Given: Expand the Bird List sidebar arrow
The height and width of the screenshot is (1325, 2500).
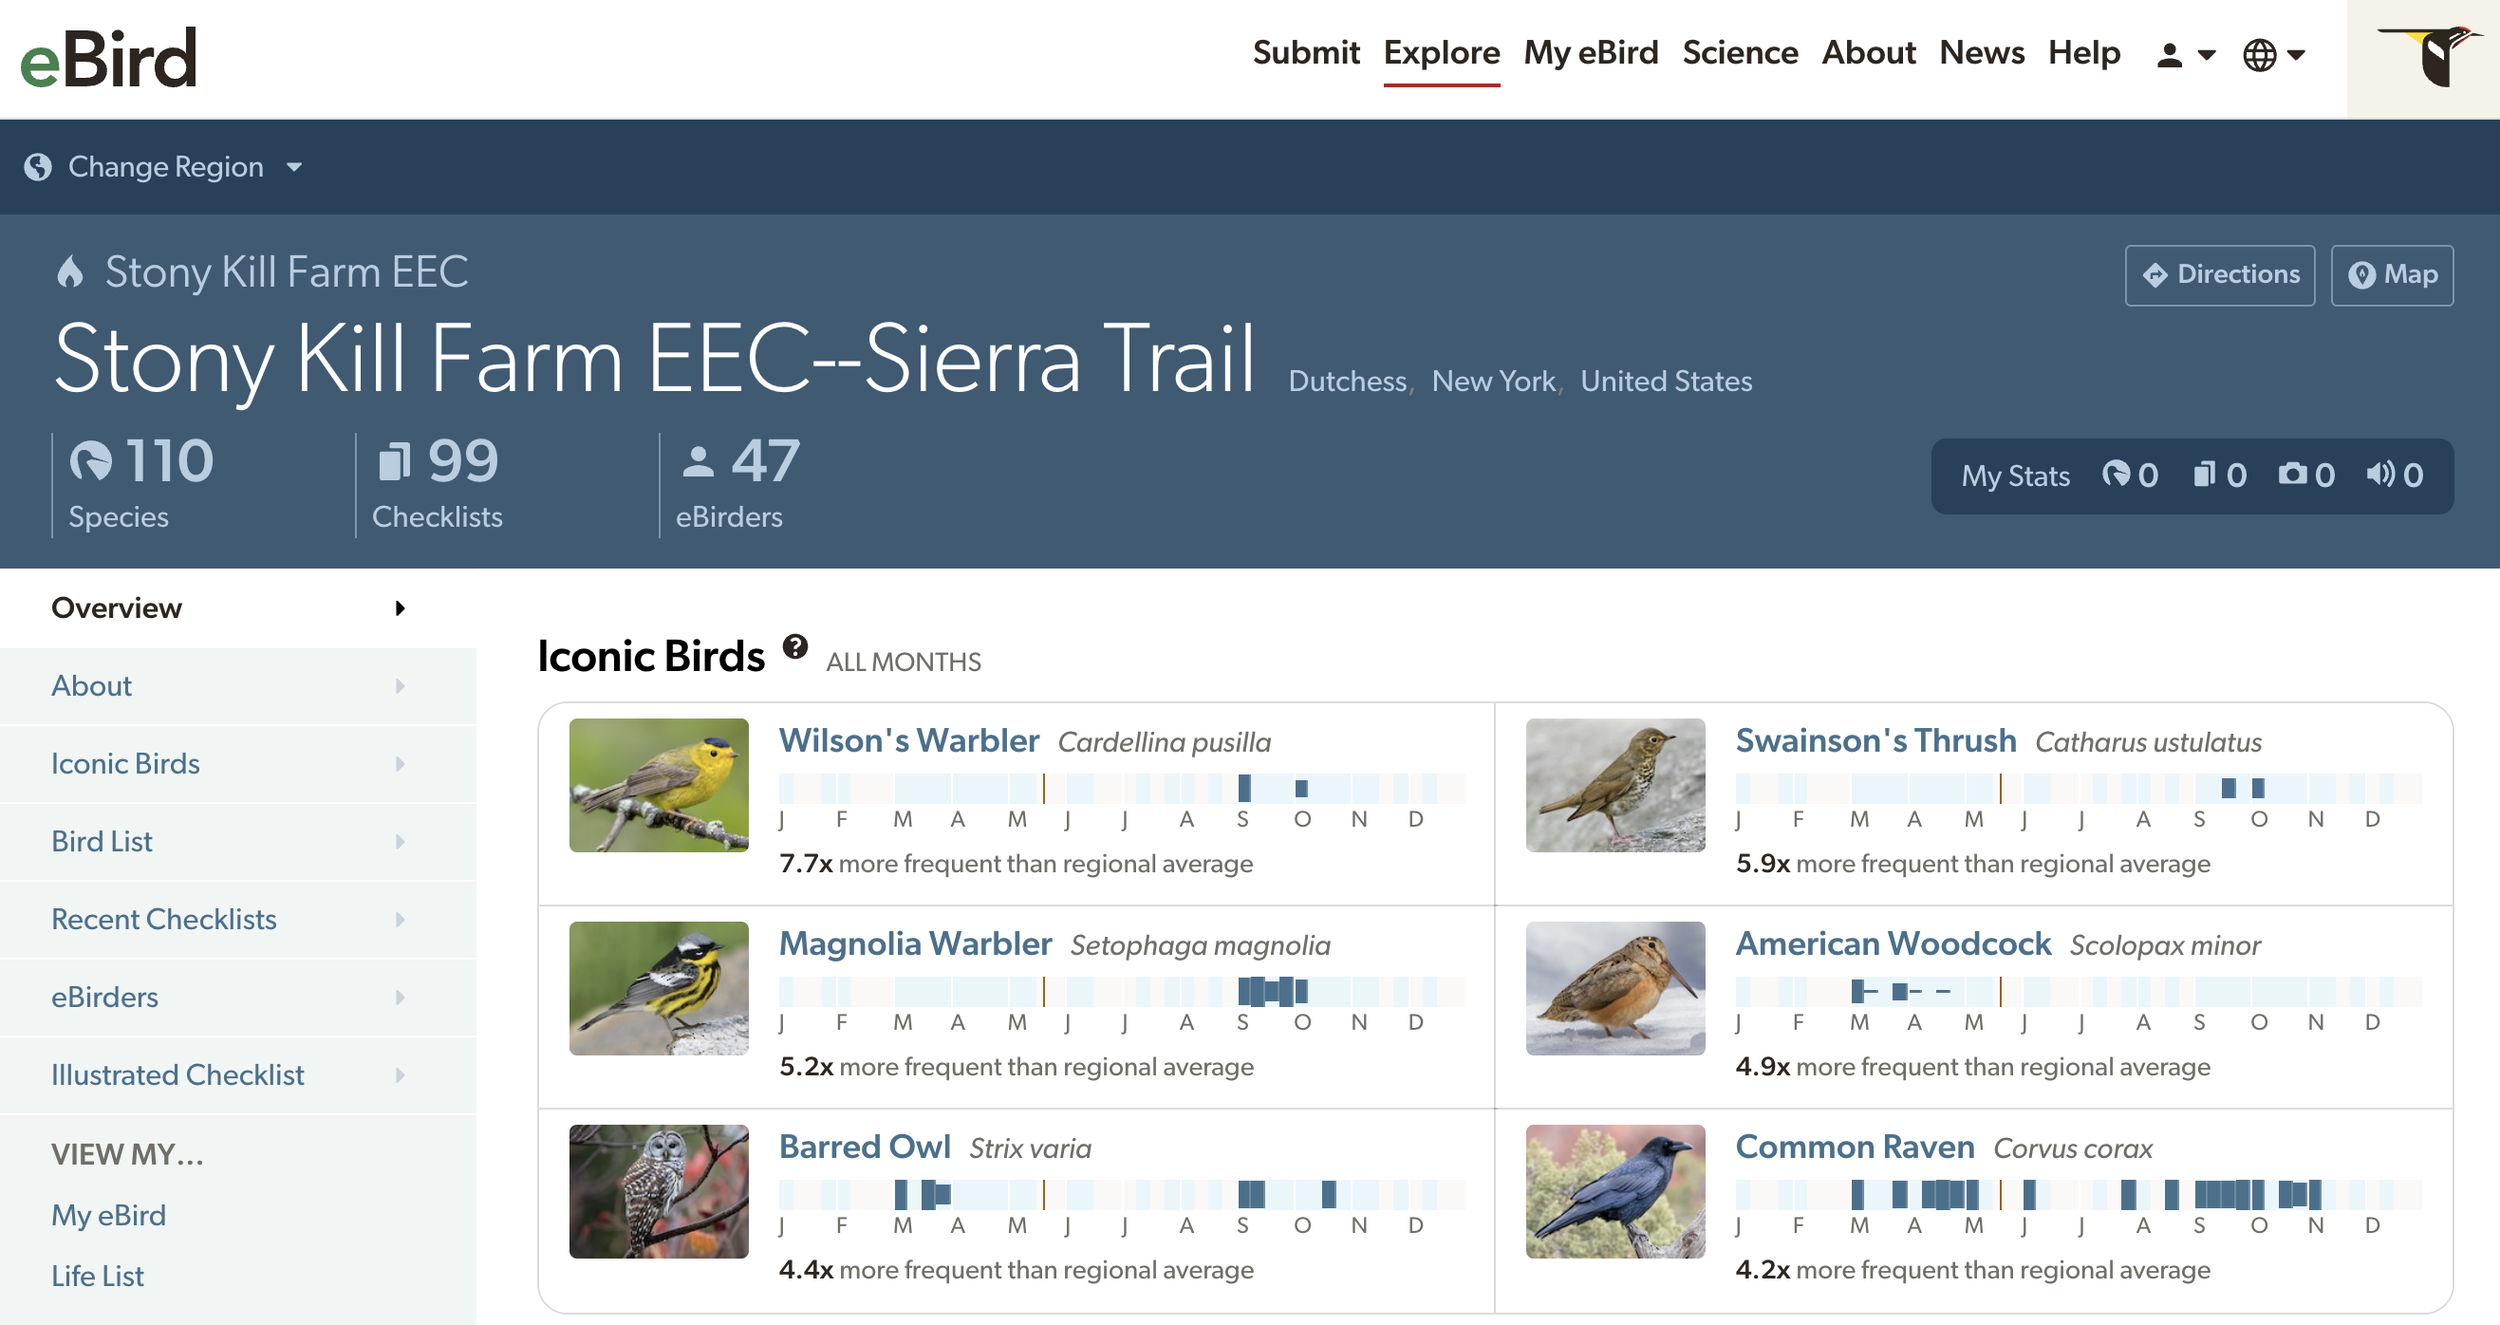Looking at the screenshot, I should [400, 842].
